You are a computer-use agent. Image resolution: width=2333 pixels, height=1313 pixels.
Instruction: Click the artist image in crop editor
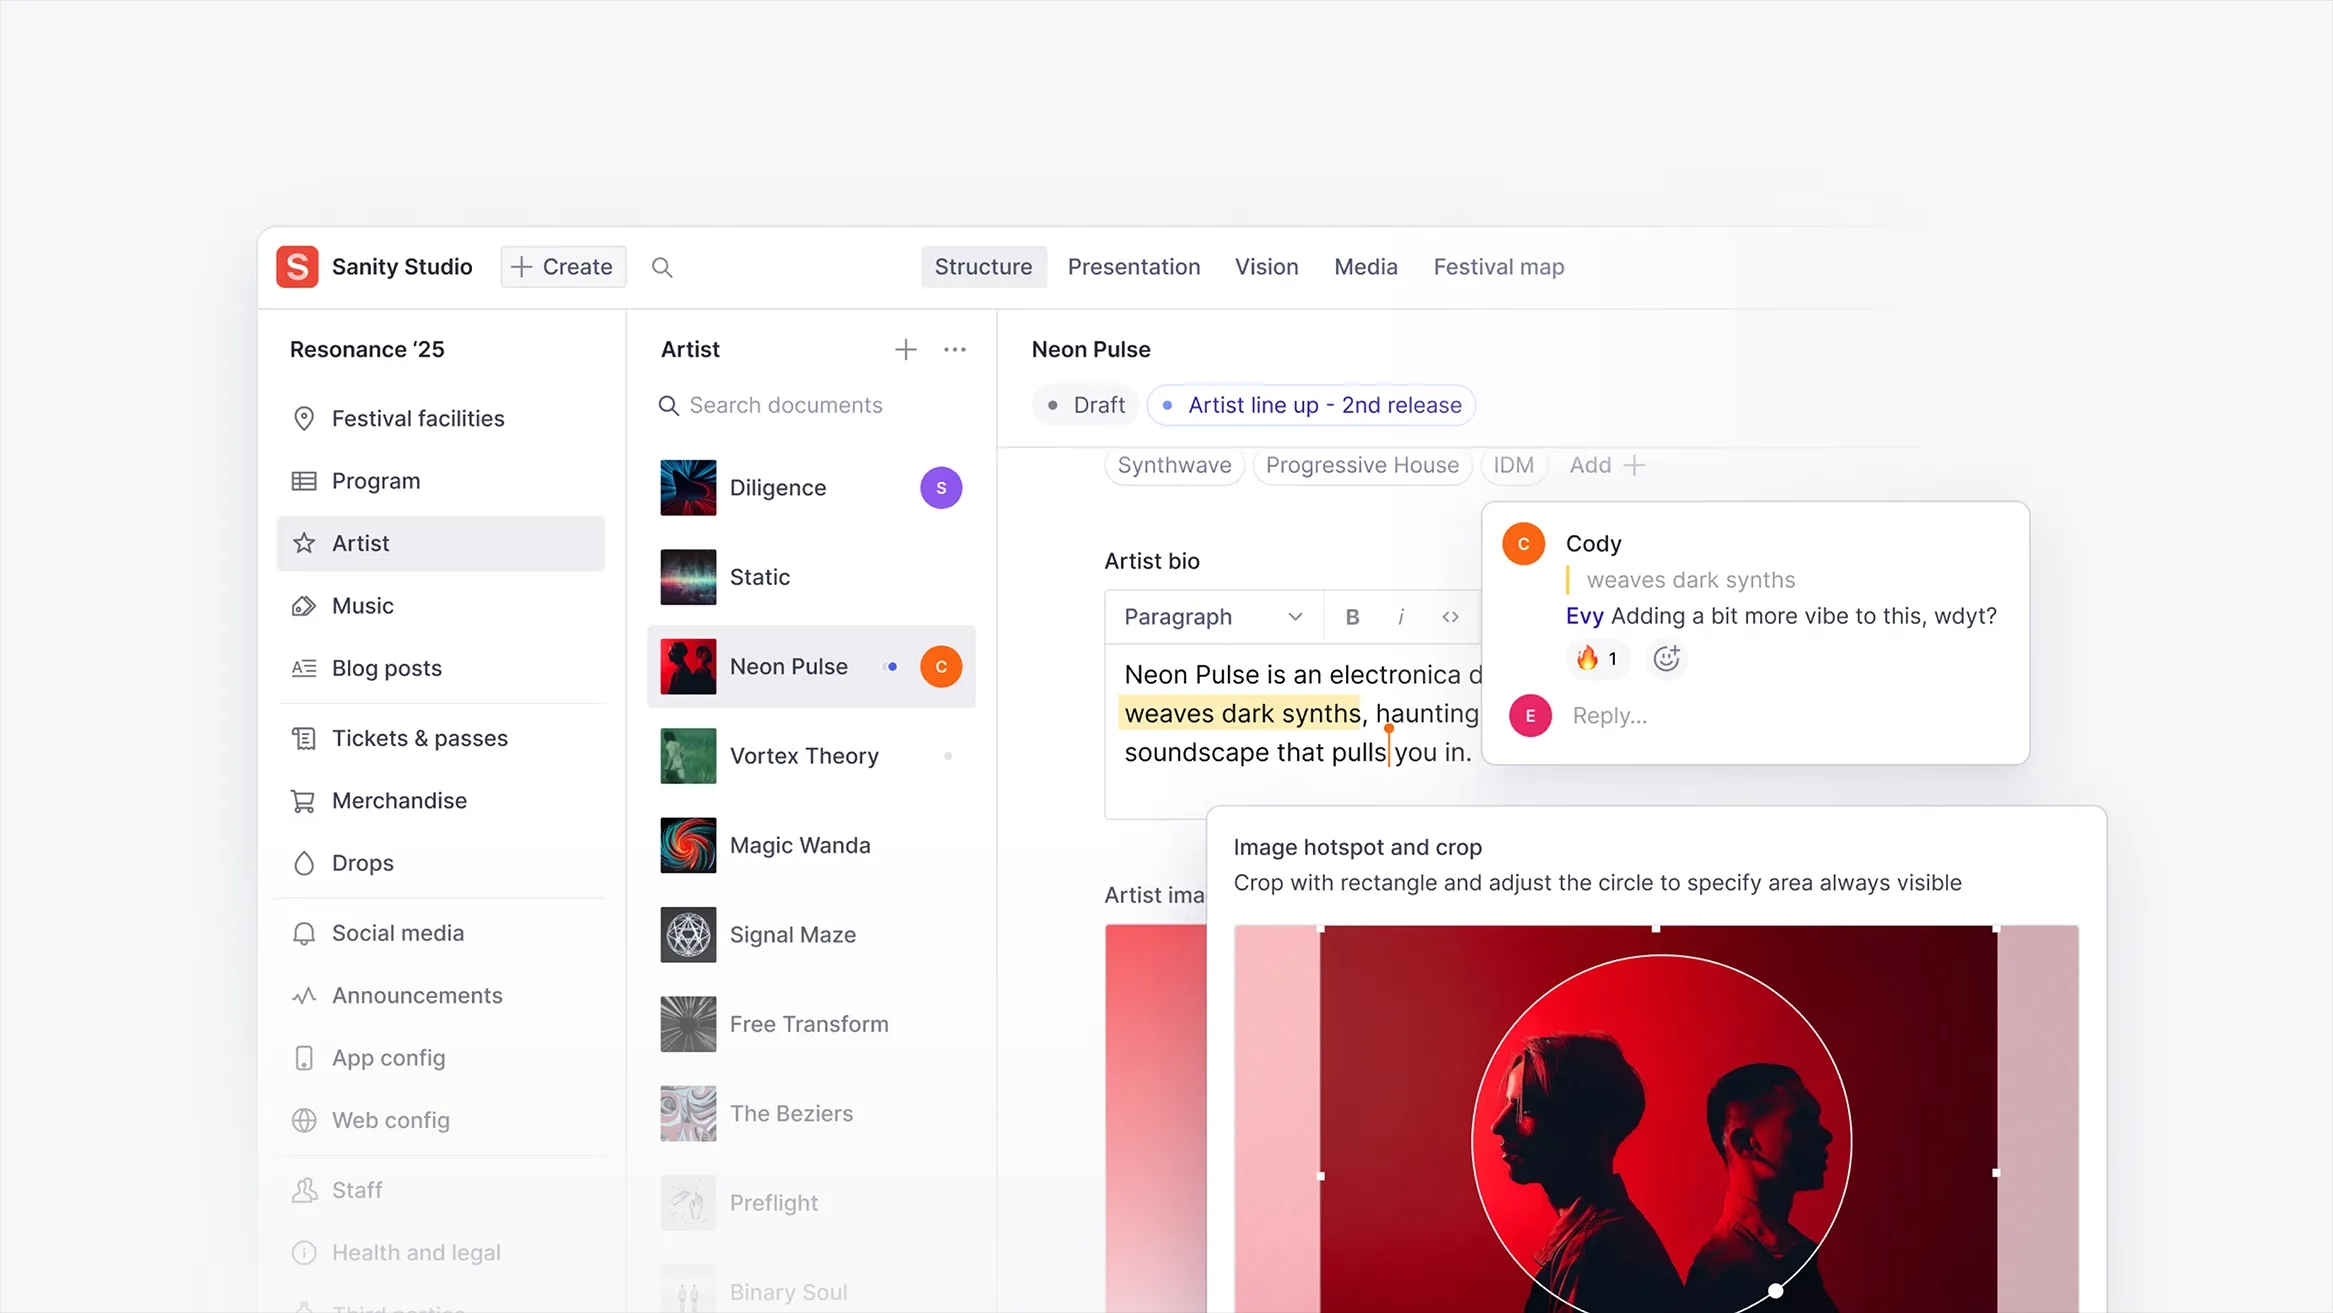click(x=1658, y=1120)
